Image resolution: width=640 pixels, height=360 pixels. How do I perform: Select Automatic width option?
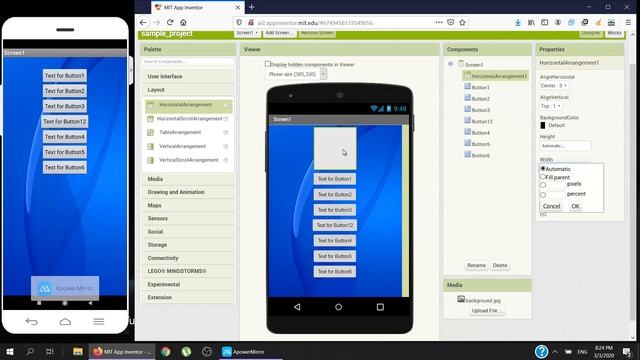(x=543, y=168)
